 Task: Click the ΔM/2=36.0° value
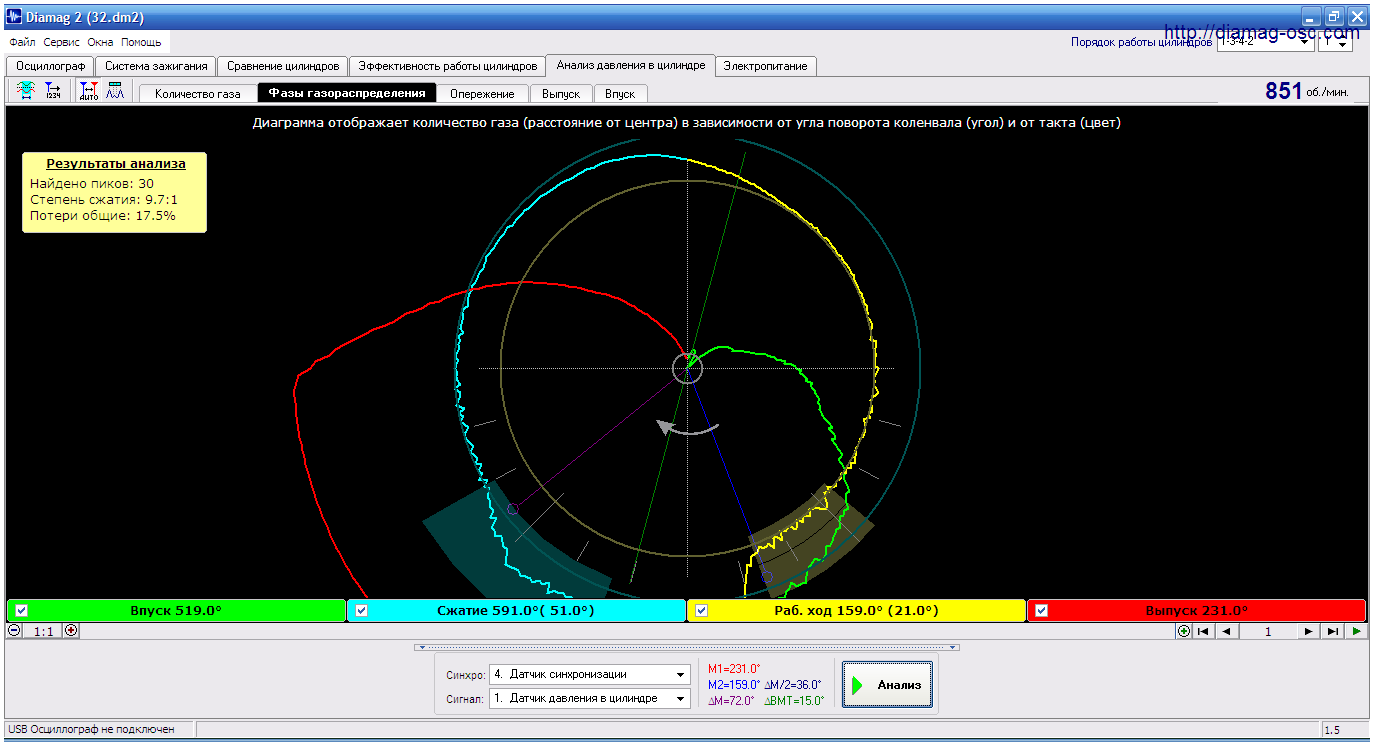click(x=793, y=685)
